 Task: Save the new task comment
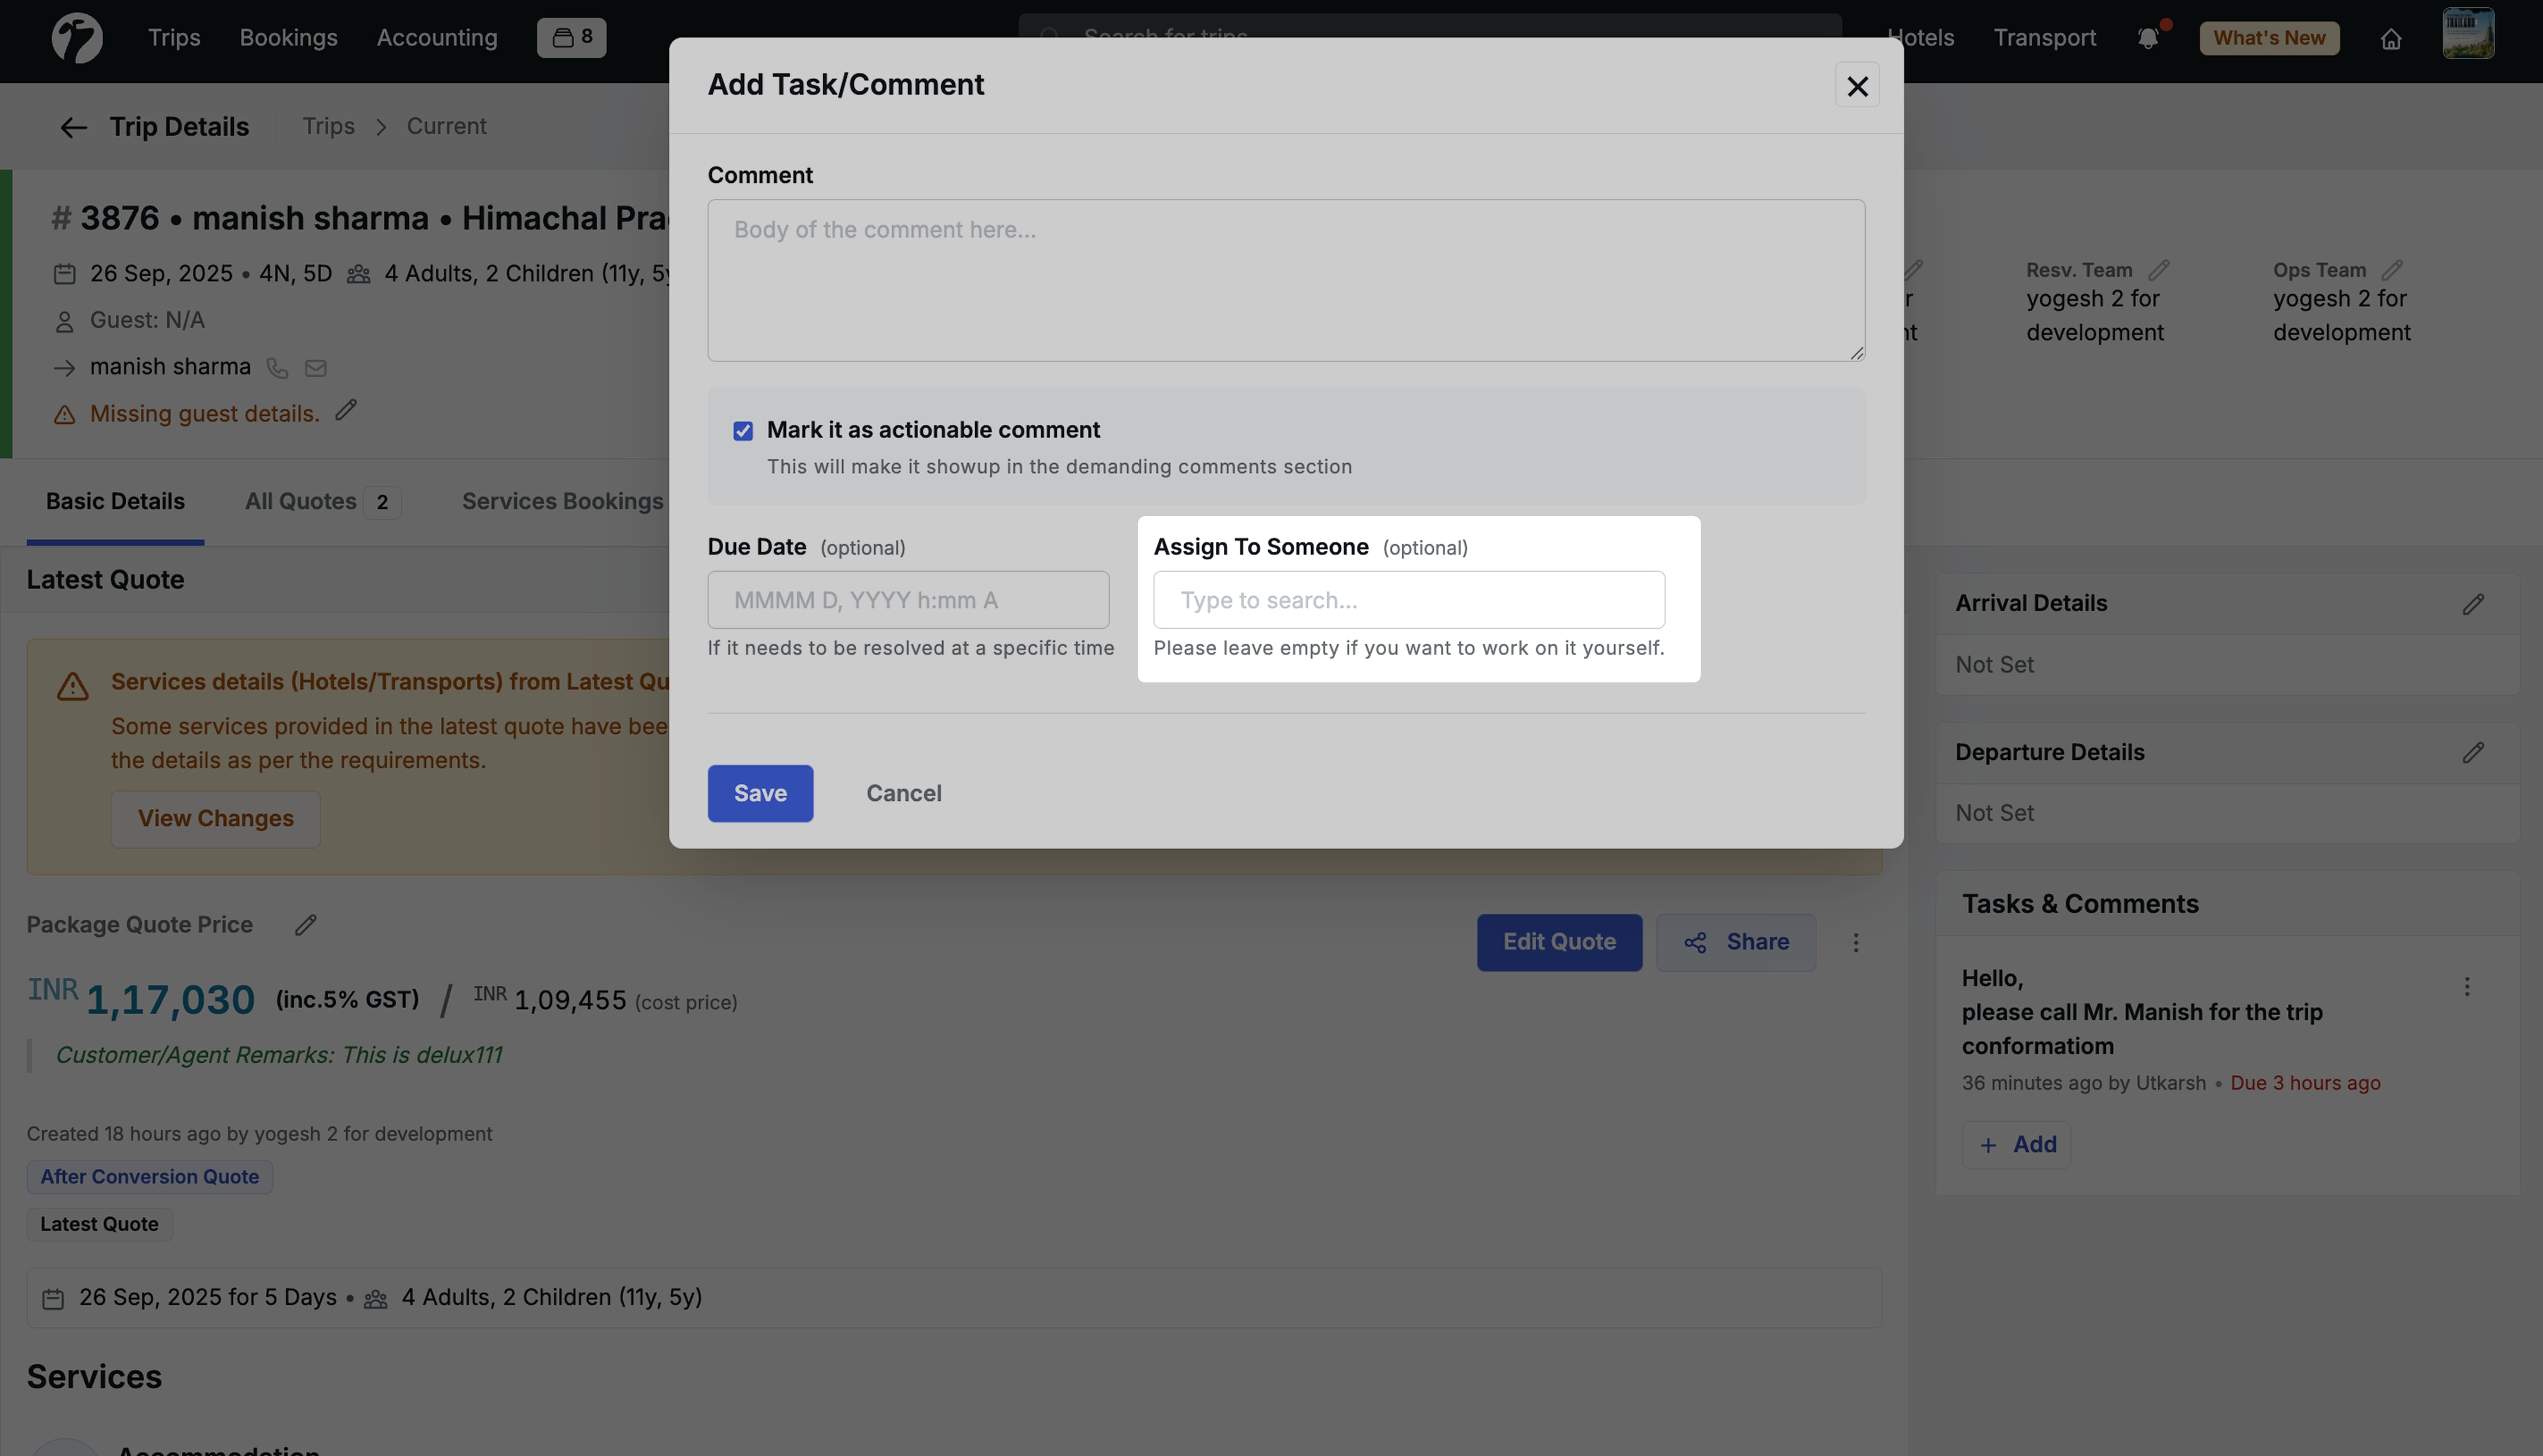(x=760, y=792)
